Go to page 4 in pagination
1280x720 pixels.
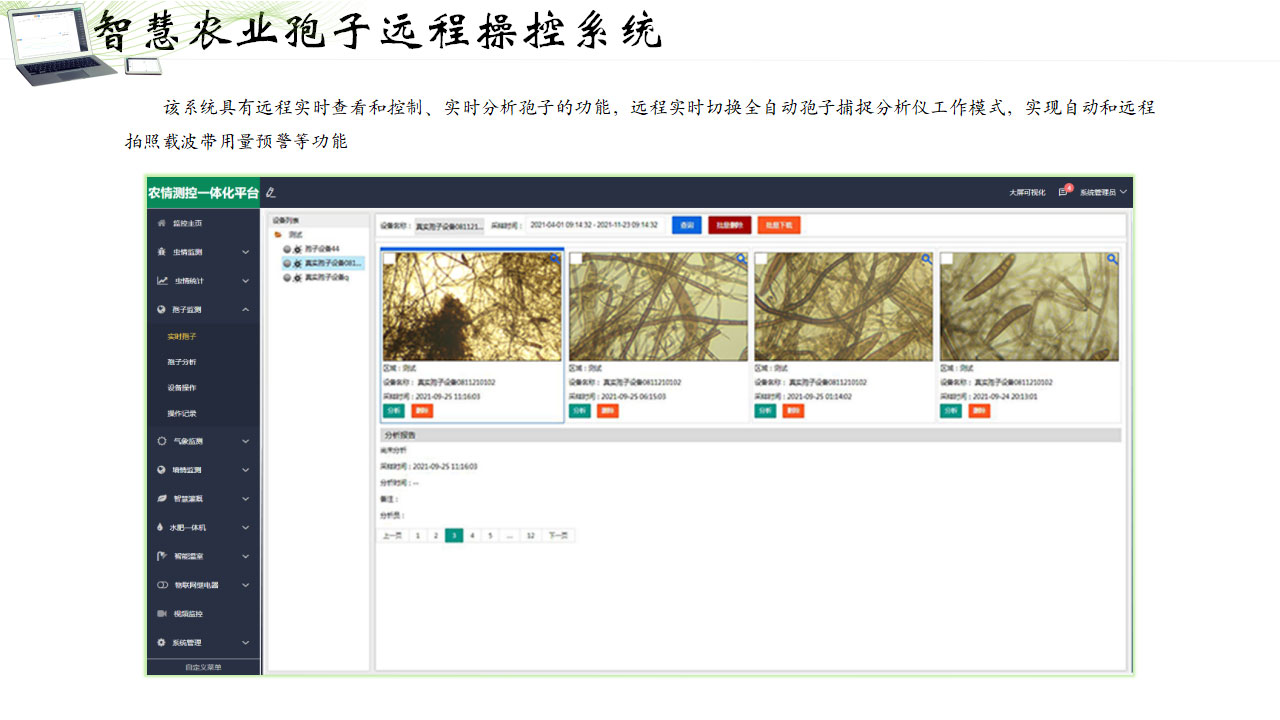472,536
